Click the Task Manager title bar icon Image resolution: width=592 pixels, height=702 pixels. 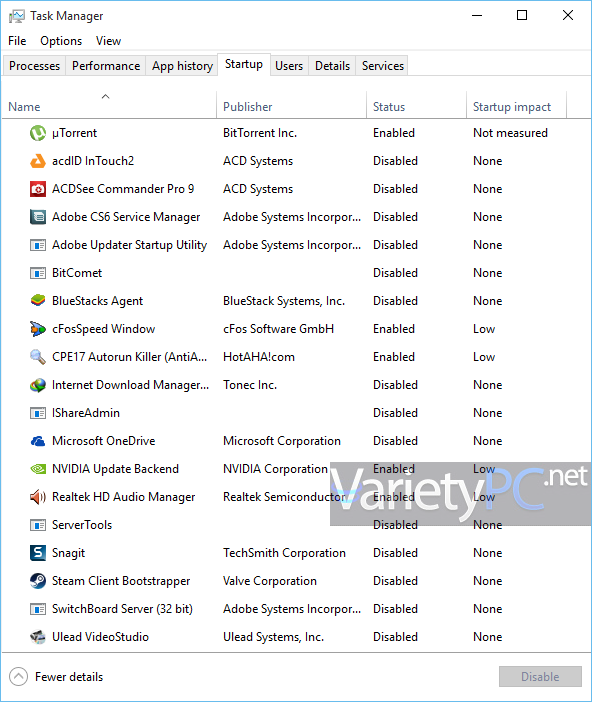[x=17, y=16]
